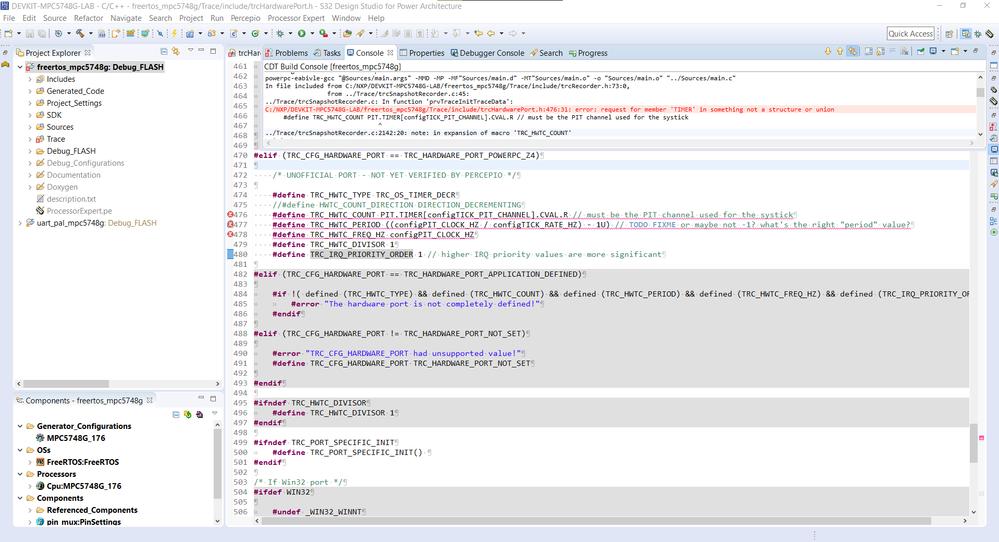The image size is (999, 542).
Task: Open the Refactor menu
Action: pyautogui.click(x=89, y=18)
